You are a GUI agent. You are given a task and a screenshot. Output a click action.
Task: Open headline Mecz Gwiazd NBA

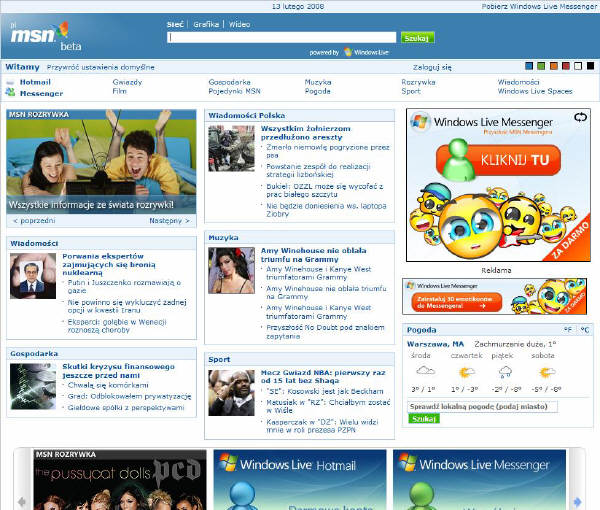click(x=323, y=376)
